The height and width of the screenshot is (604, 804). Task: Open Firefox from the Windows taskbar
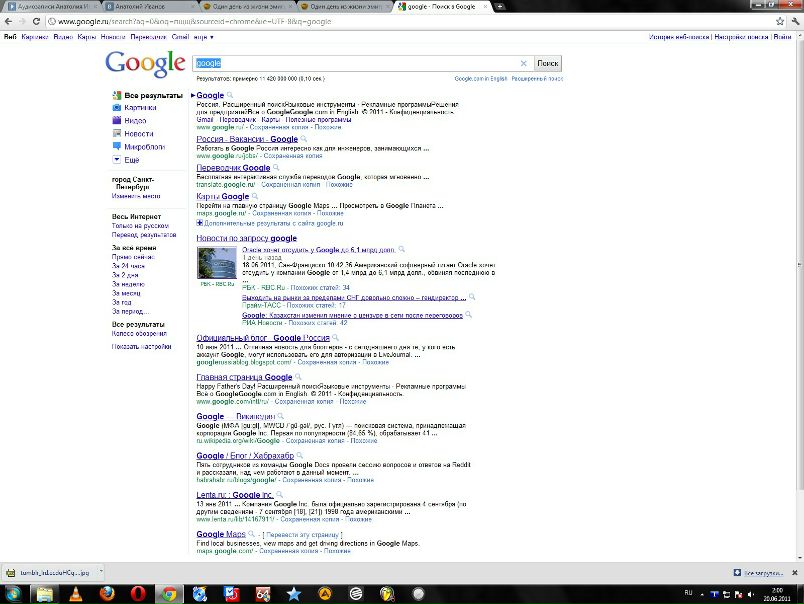(x=107, y=593)
